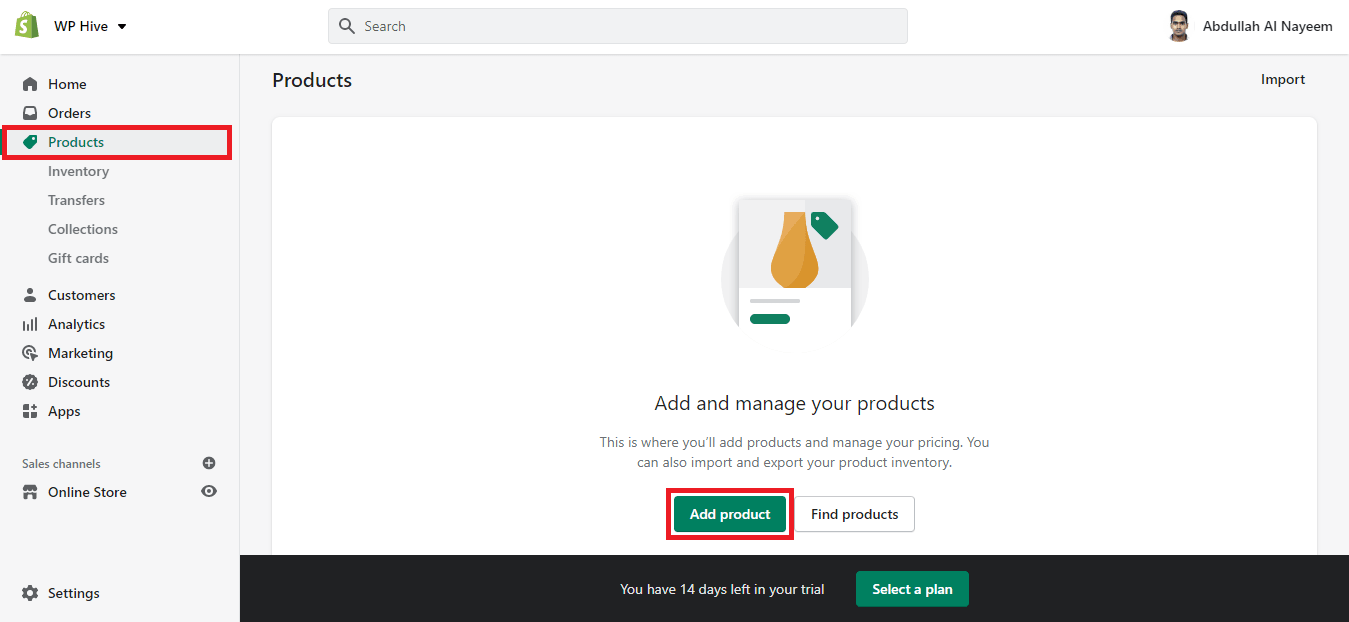Screen dimensions: 1349x622
Task: Open Settings with the gear icon
Action: tap(30, 593)
